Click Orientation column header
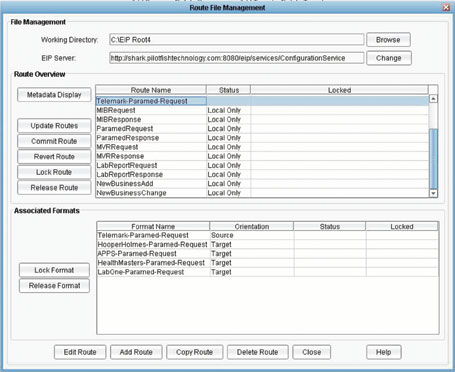This screenshot has width=455, height=372. point(252,226)
